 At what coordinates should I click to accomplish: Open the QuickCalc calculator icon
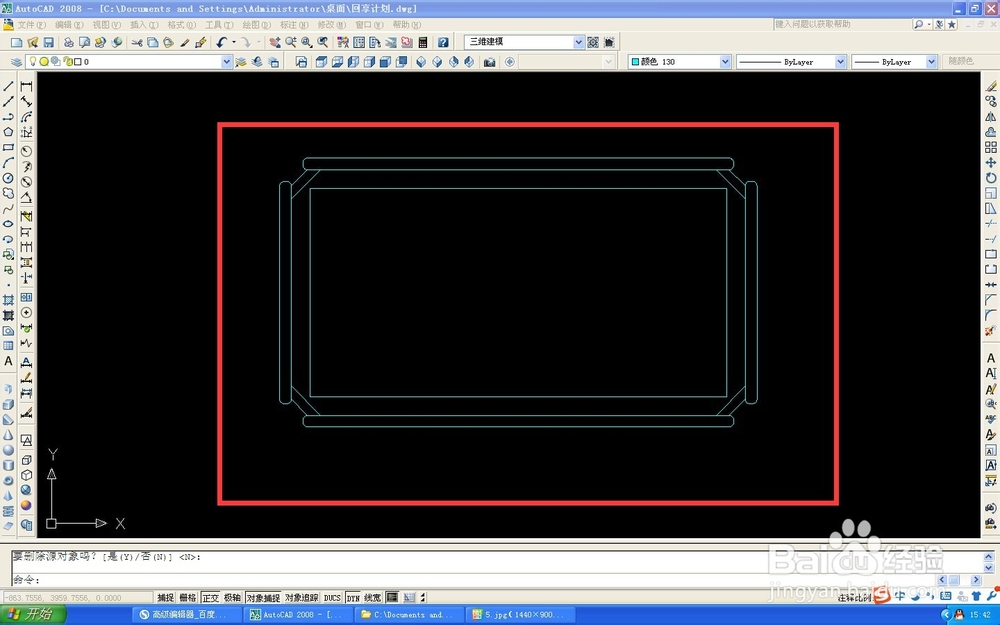423,42
